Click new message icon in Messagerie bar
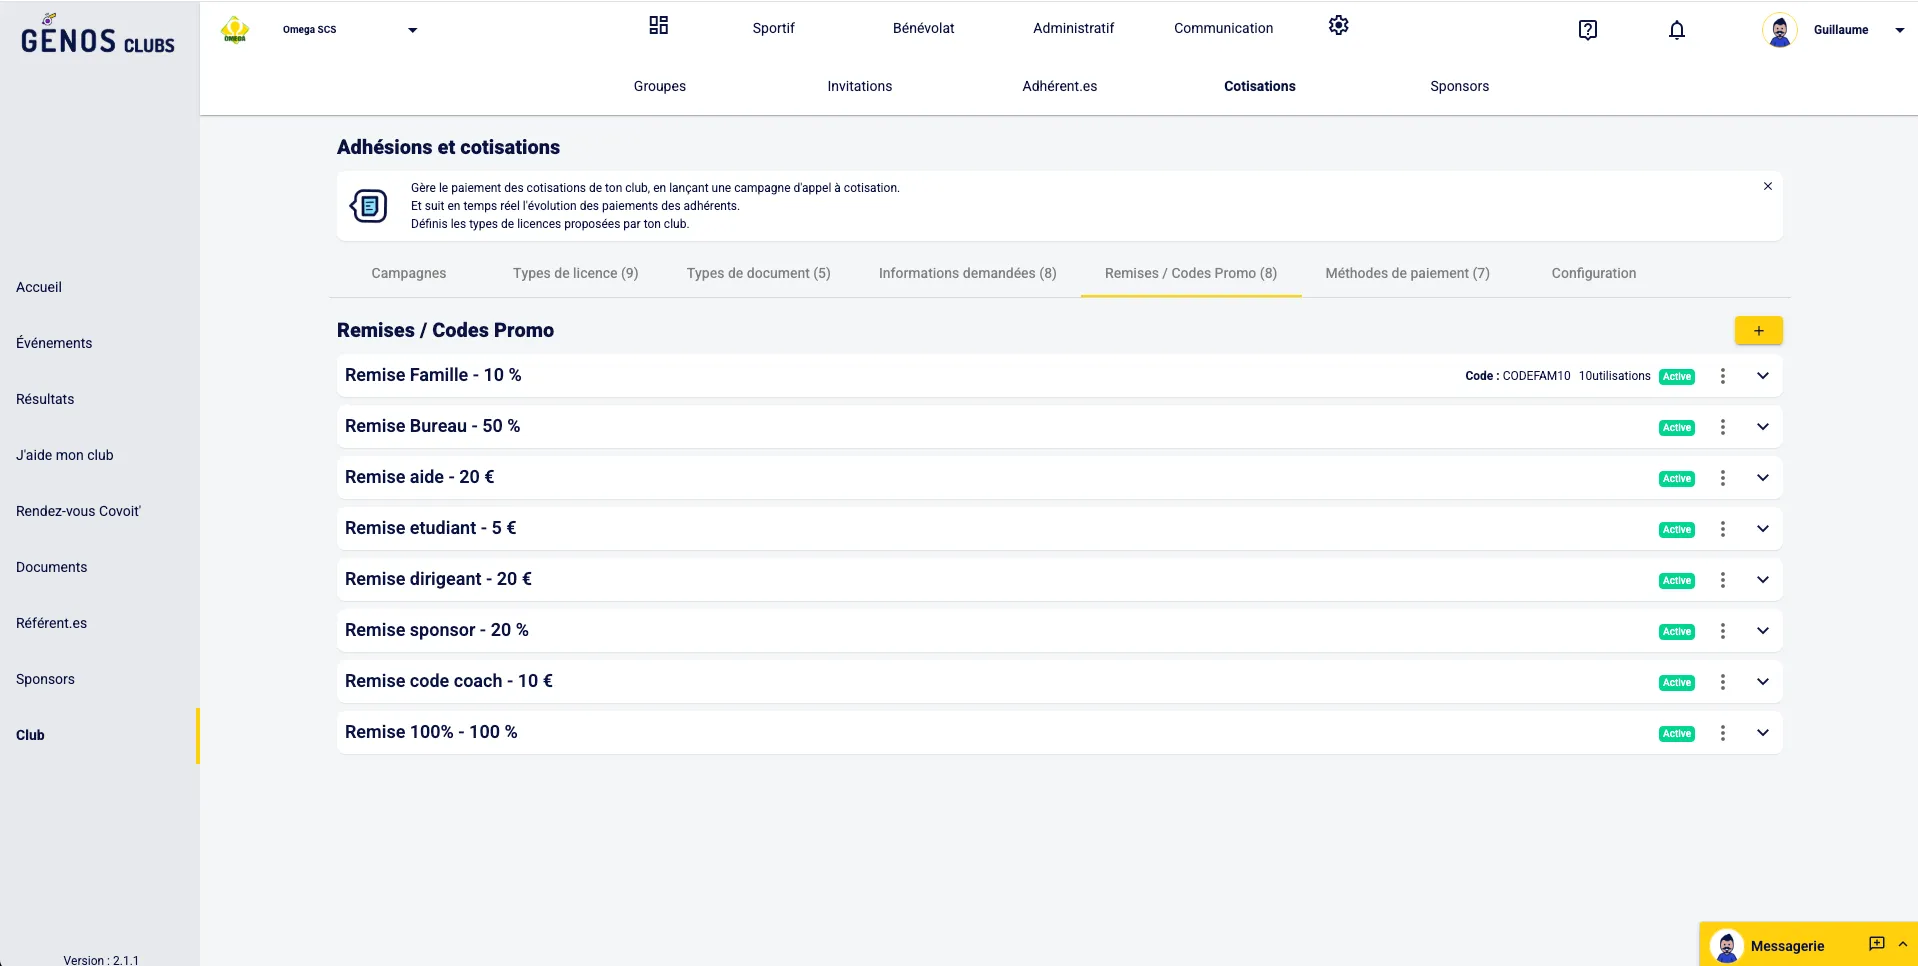The height and width of the screenshot is (966, 1918). [1876, 944]
